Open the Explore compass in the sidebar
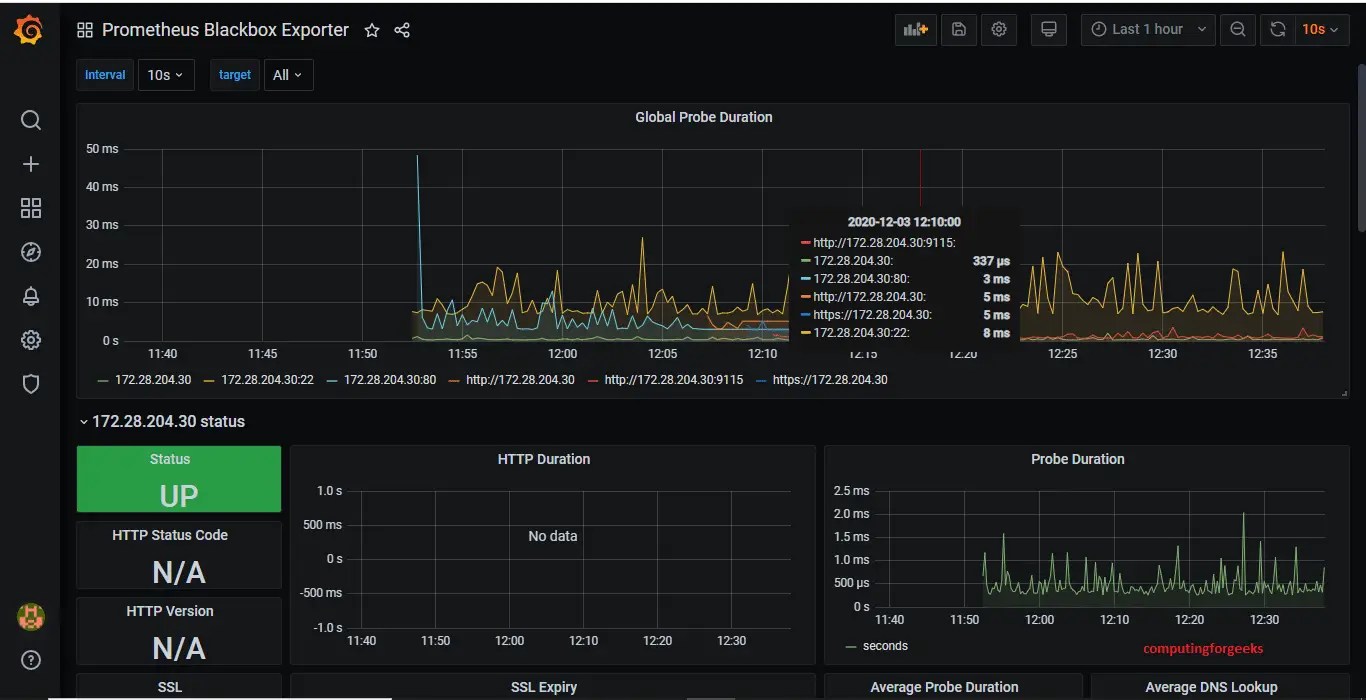 point(30,252)
